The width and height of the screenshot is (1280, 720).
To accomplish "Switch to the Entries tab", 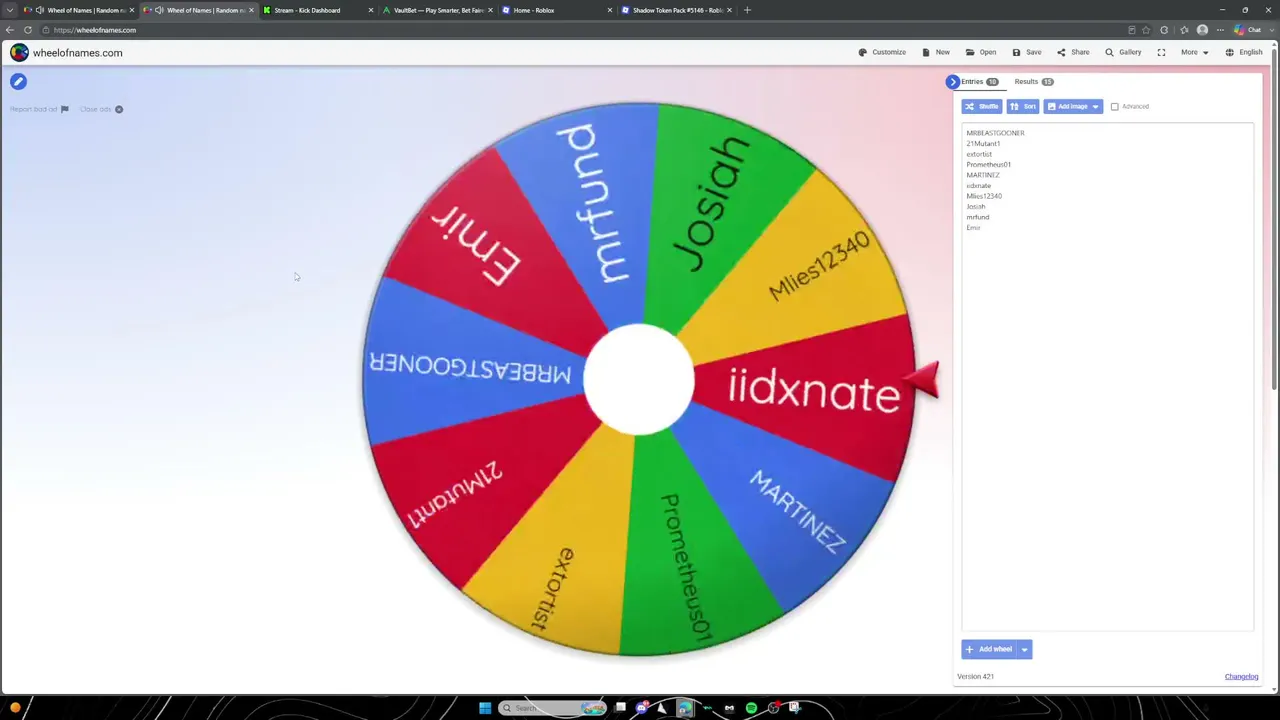I will tap(979, 82).
